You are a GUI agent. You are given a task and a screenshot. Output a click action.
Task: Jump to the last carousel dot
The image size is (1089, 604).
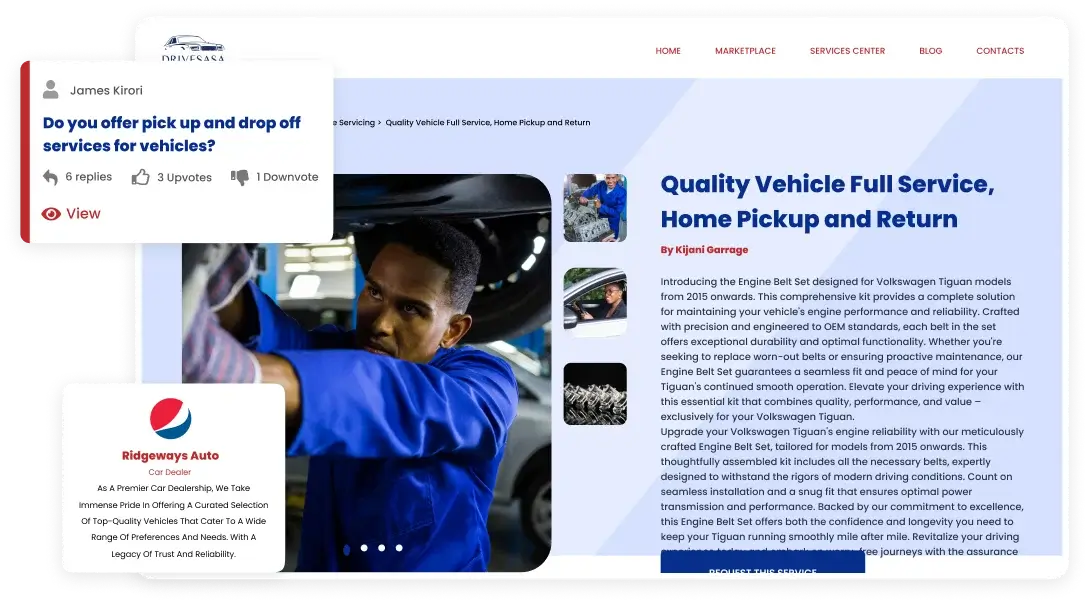click(x=399, y=548)
